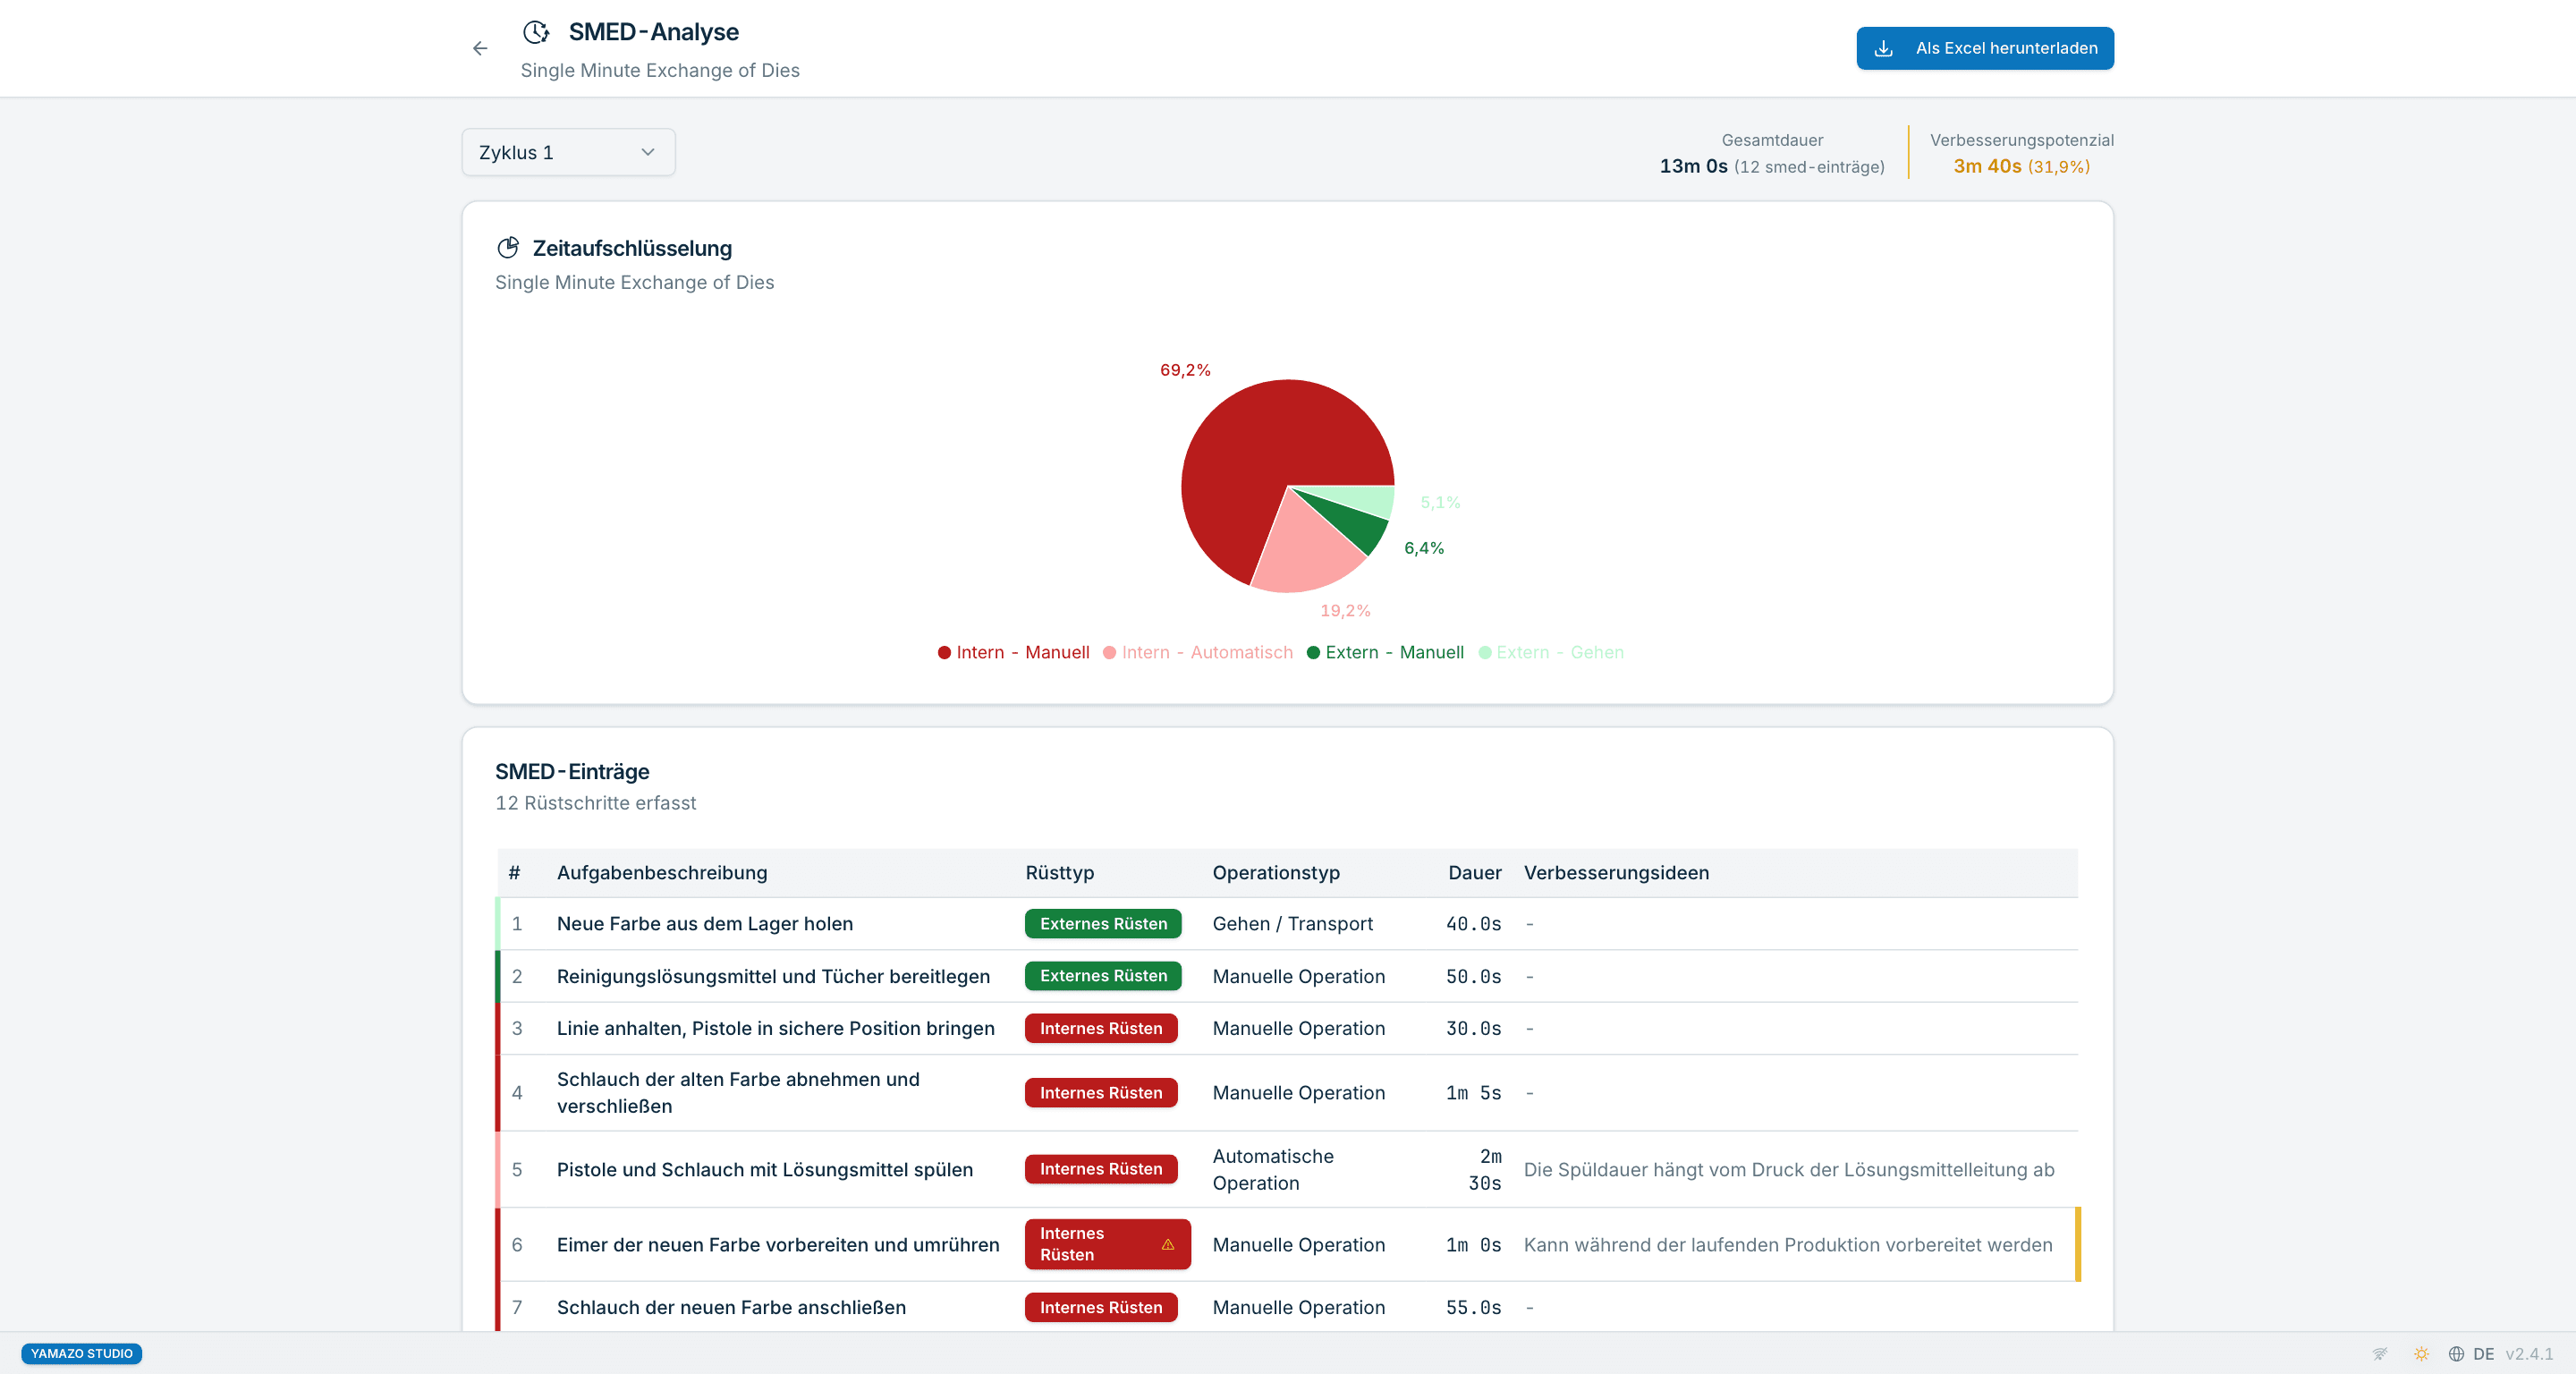The height and width of the screenshot is (1374, 2576).
Task: Select row 'Schlauch der alten Farbe abnehmen und verschließen'
Action: click(1287, 1092)
